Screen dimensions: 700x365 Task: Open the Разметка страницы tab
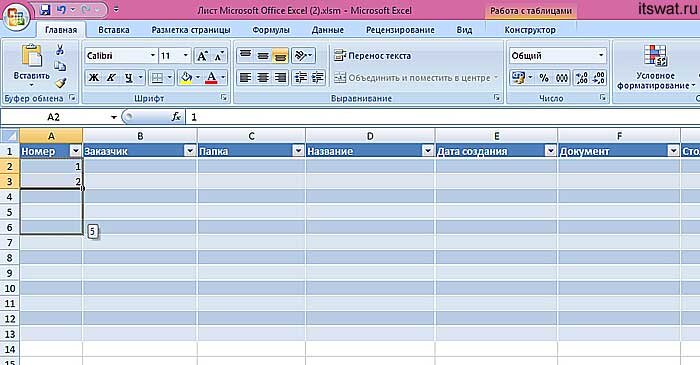(191, 30)
